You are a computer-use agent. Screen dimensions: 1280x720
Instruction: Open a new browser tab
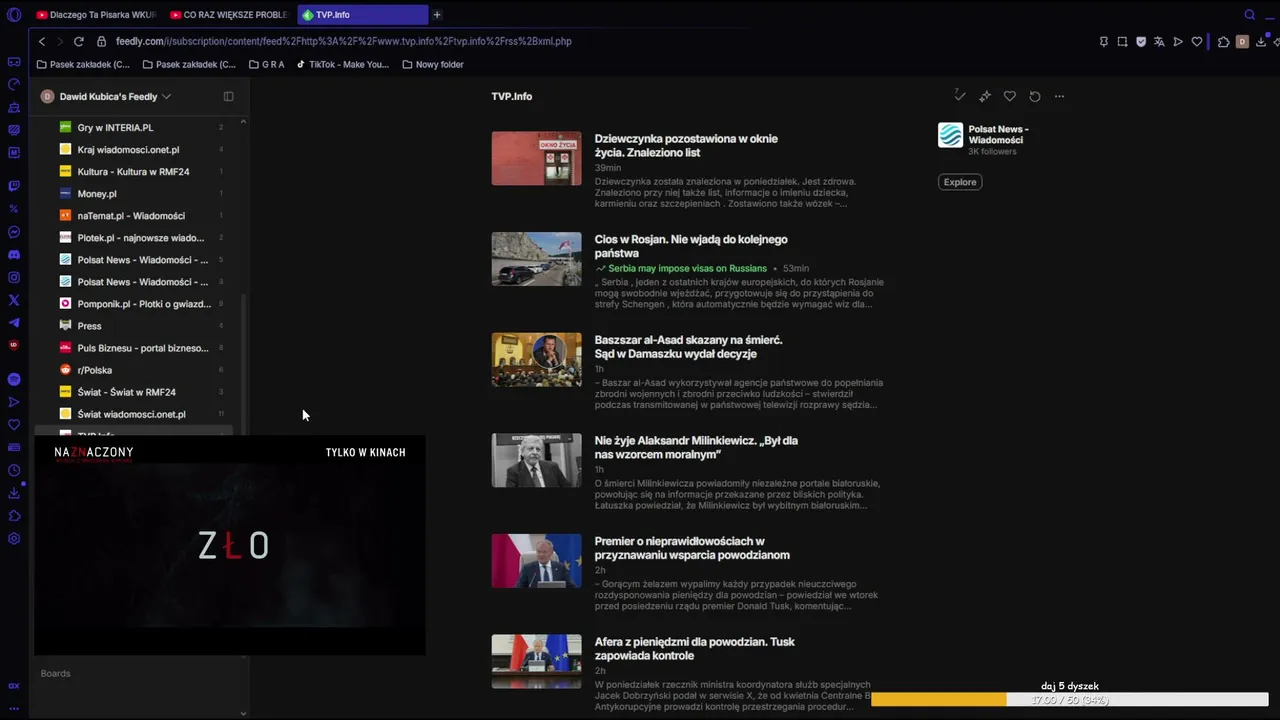pyautogui.click(x=437, y=15)
